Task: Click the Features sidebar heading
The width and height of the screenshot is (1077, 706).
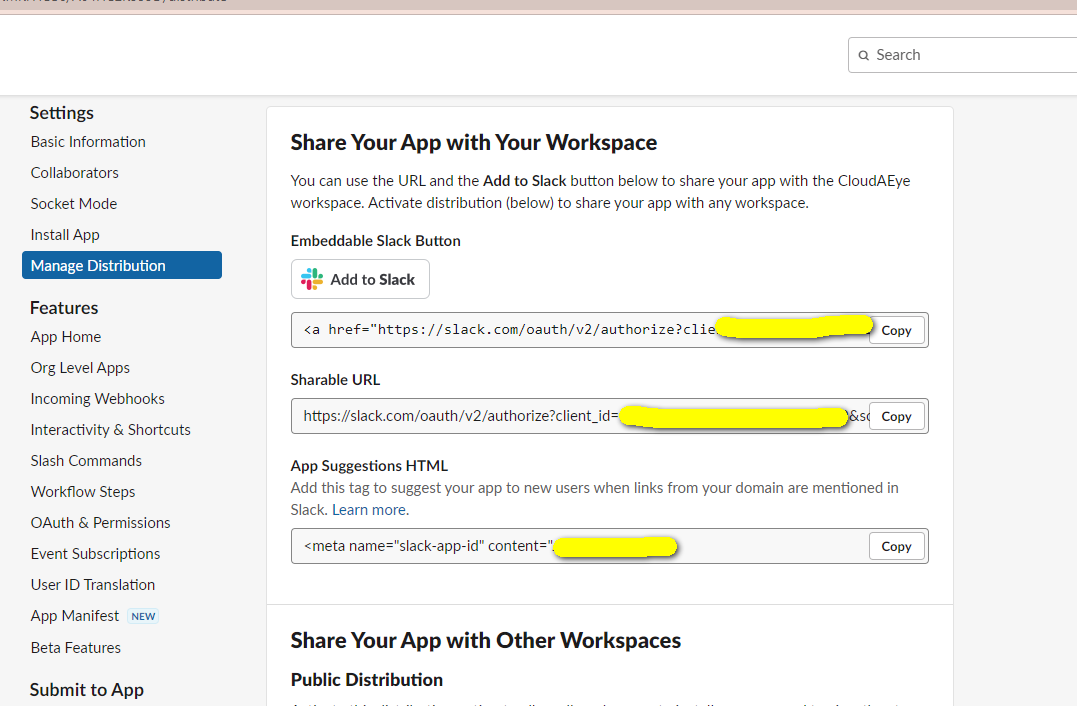Action: (x=64, y=308)
